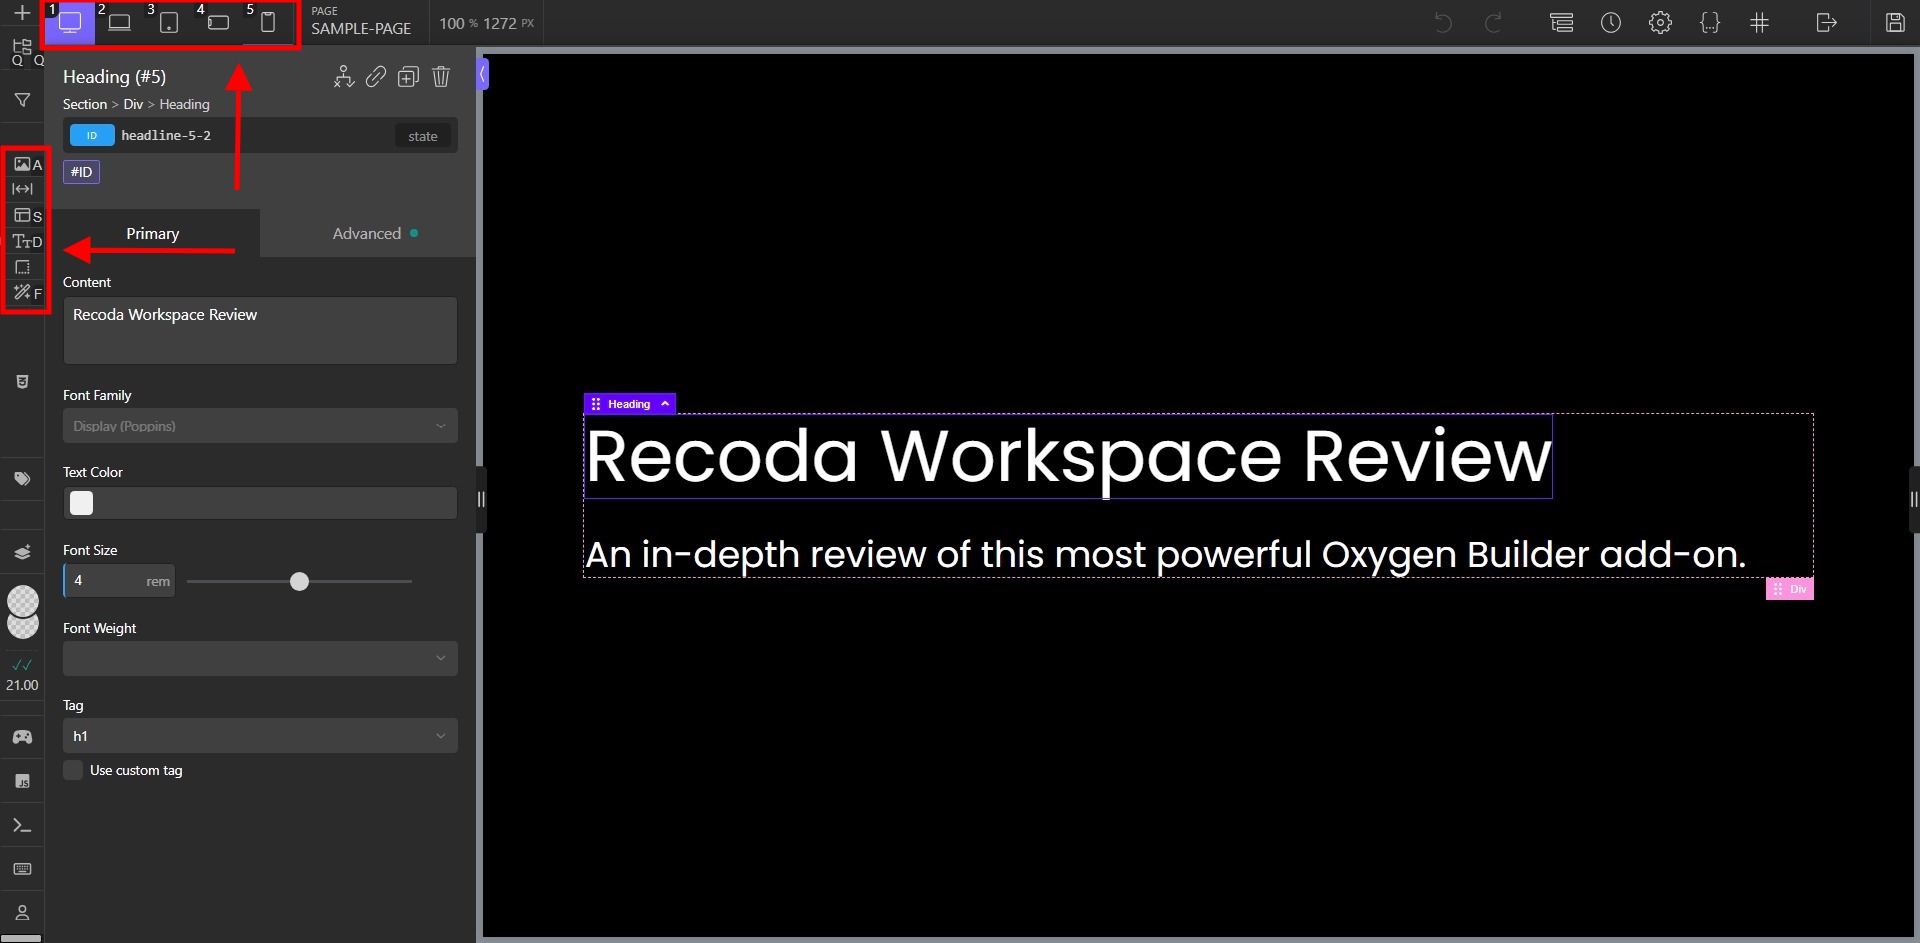Switch to the mobile phone breakpoint
The width and height of the screenshot is (1920, 943).
point(268,22)
